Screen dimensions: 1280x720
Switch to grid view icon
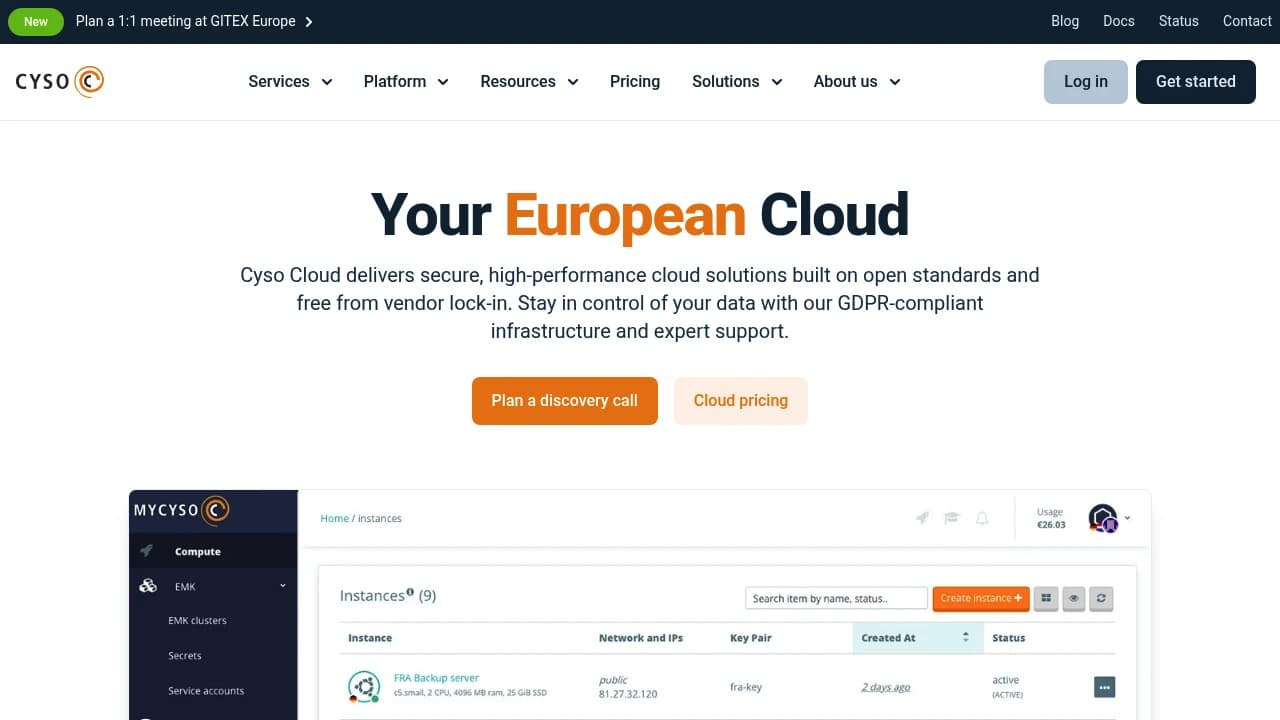1046,598
